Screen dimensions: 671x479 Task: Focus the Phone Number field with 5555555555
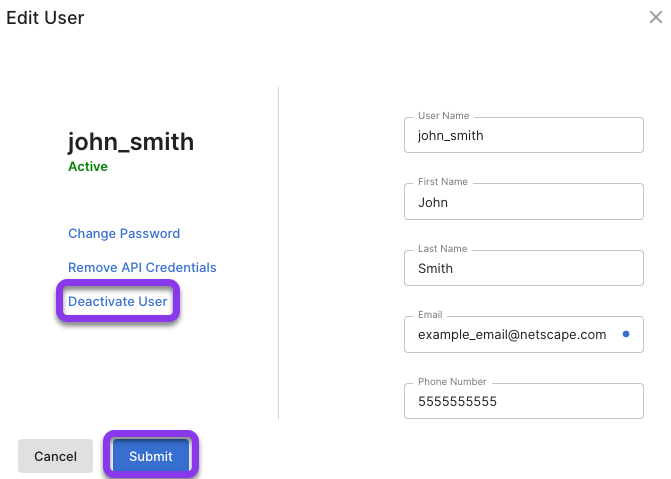[x=523, y=401]
